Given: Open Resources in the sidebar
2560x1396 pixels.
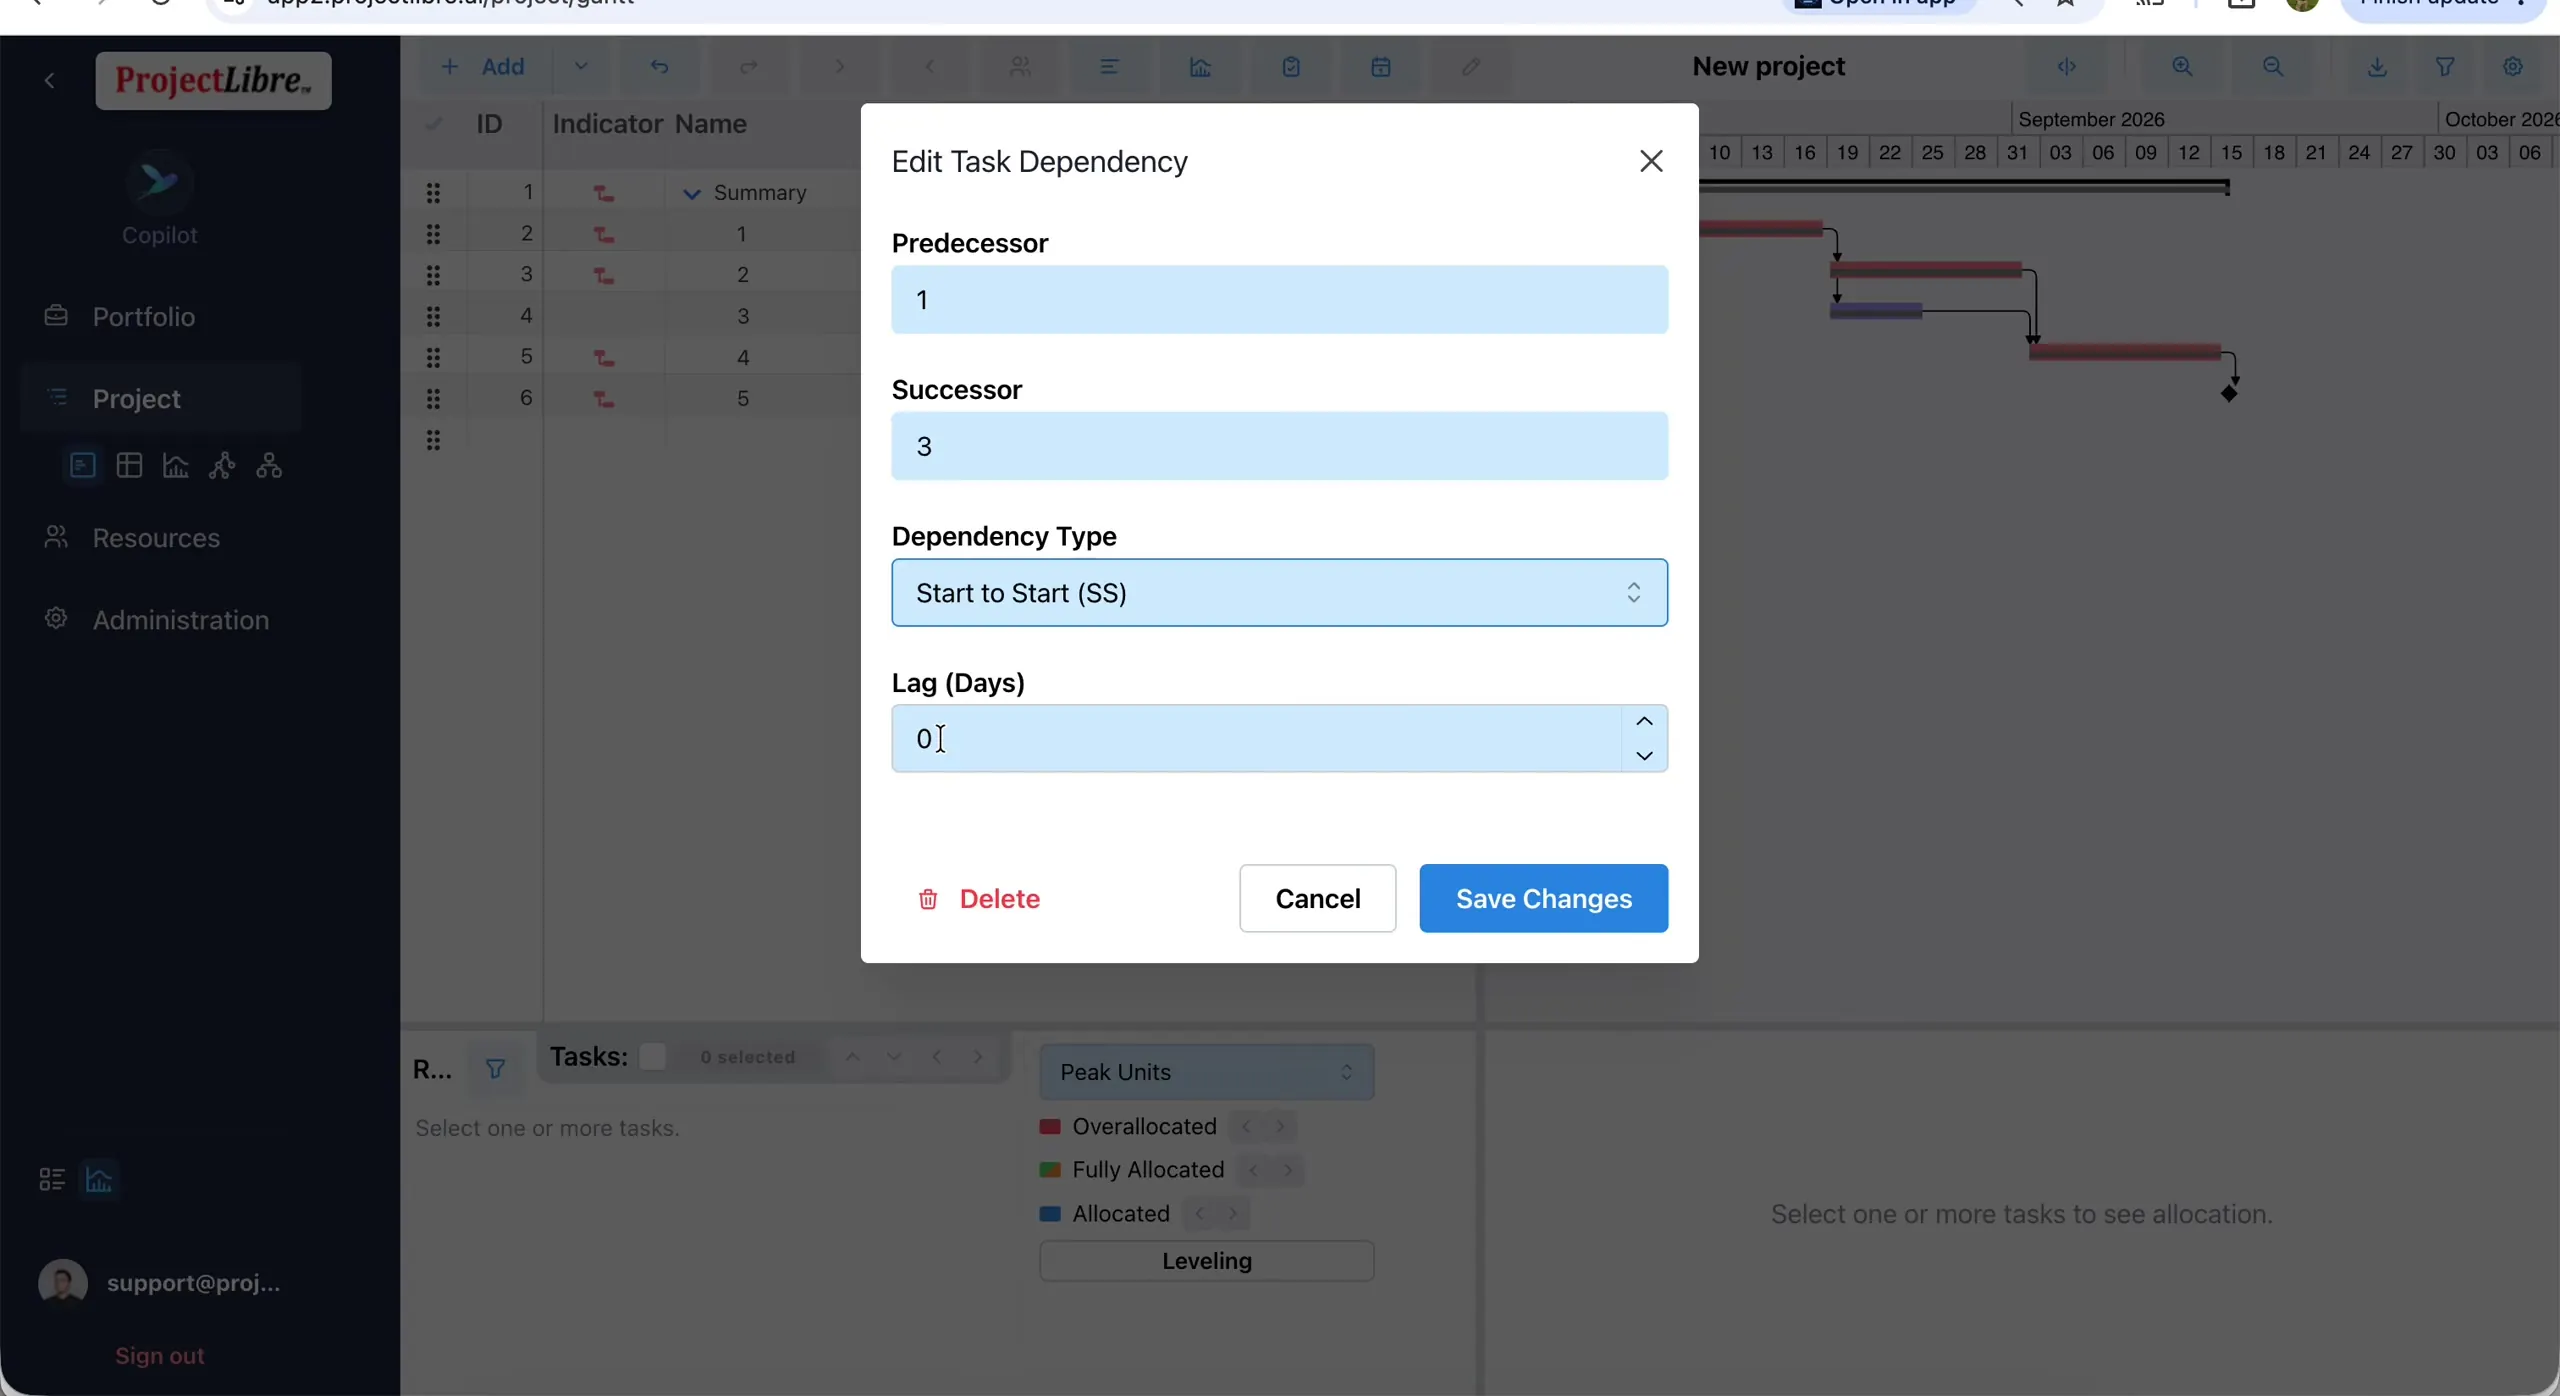Looking at the screenshot, I should (155, 538).
